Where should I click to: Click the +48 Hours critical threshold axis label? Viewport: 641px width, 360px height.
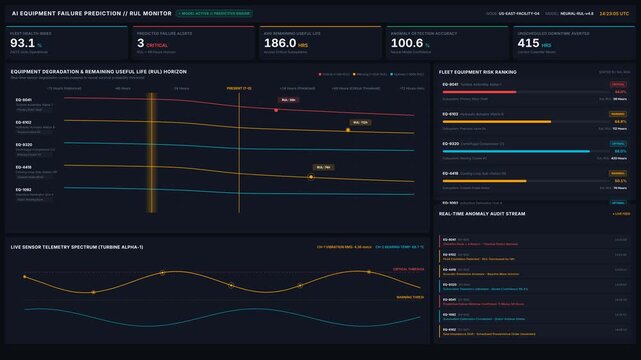(x=356, y=88)
